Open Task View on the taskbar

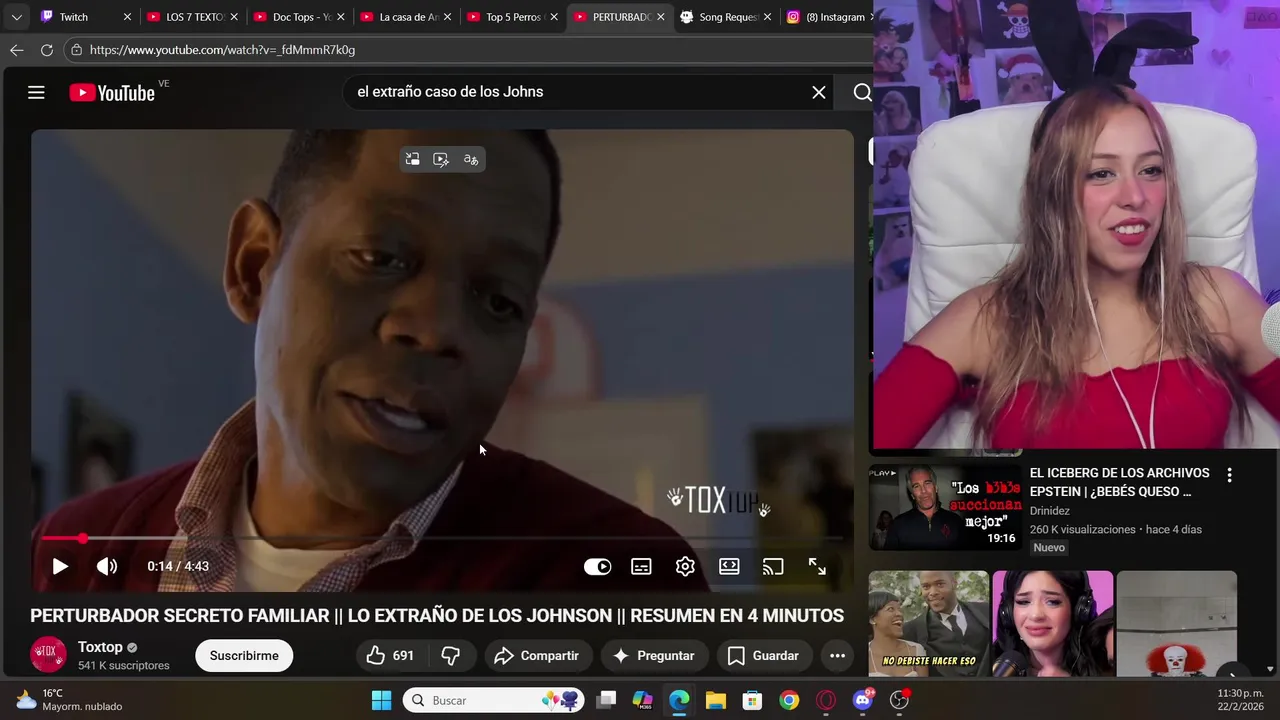[606, 700]
